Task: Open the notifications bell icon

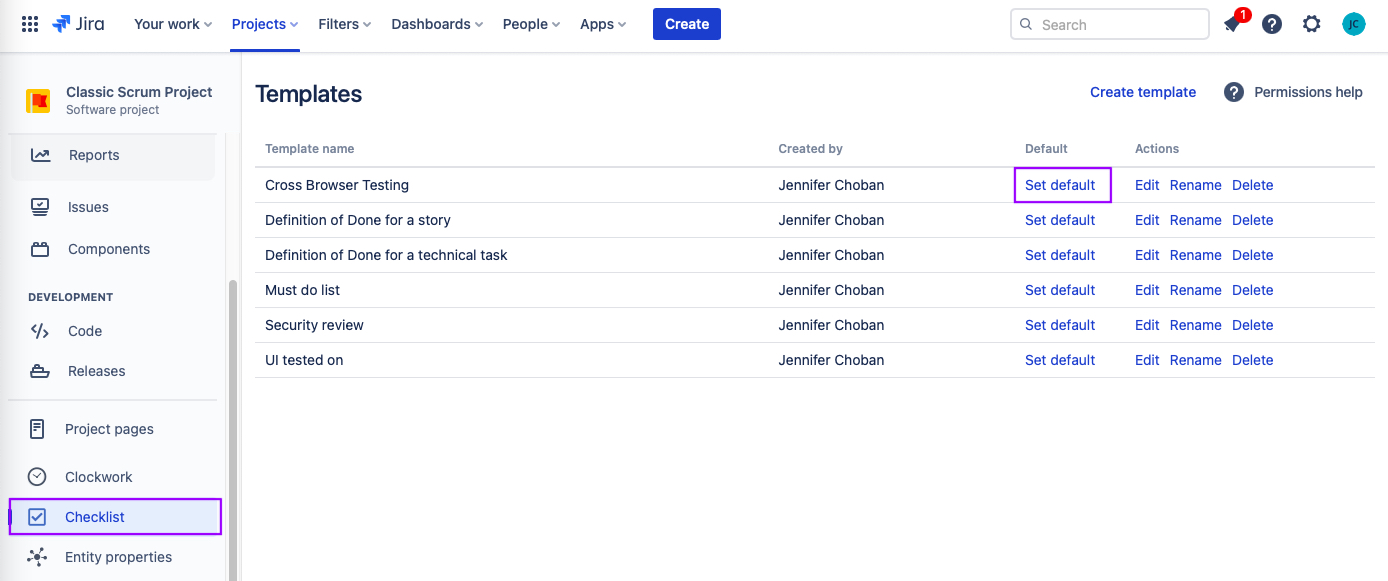Action: click(1232, 24)
